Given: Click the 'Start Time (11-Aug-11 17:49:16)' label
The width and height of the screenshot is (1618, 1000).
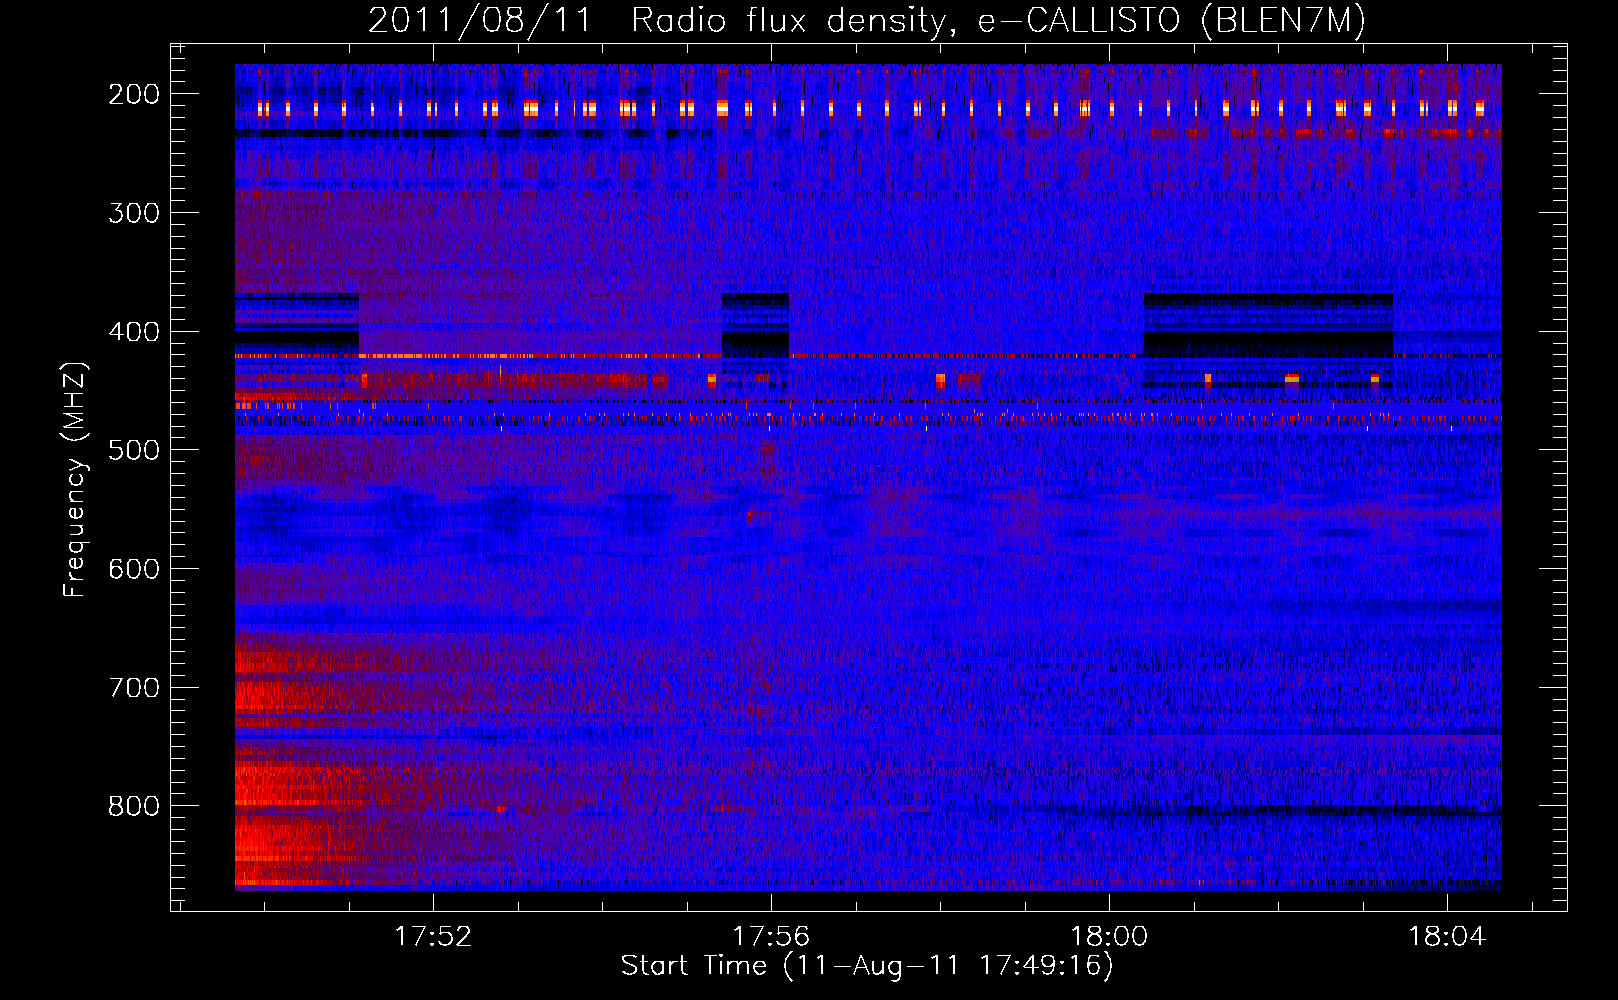Looking at the screenshot, I should (x=867, y=966).
